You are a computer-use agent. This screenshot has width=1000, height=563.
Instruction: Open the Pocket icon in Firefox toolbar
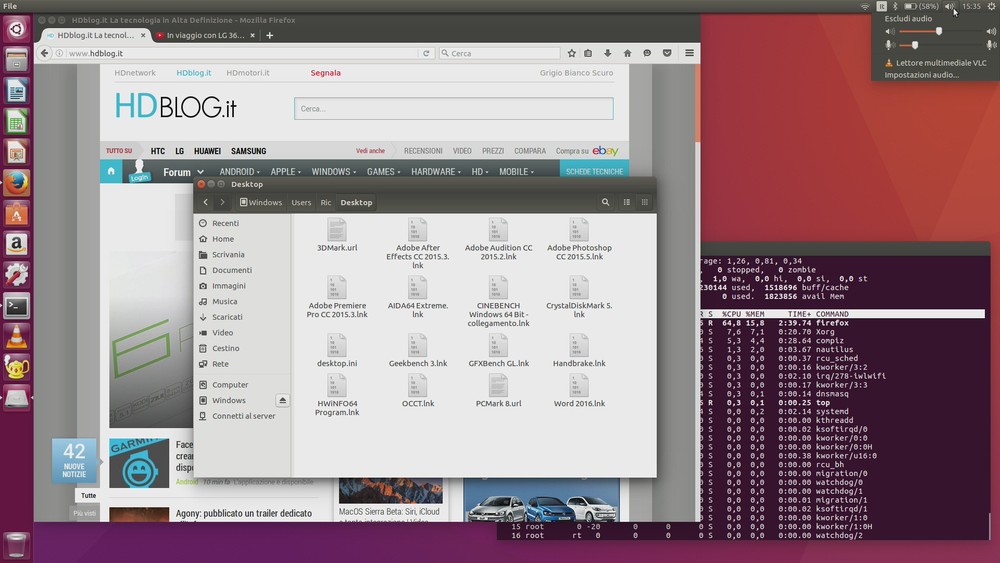click(x=667, y=53)
